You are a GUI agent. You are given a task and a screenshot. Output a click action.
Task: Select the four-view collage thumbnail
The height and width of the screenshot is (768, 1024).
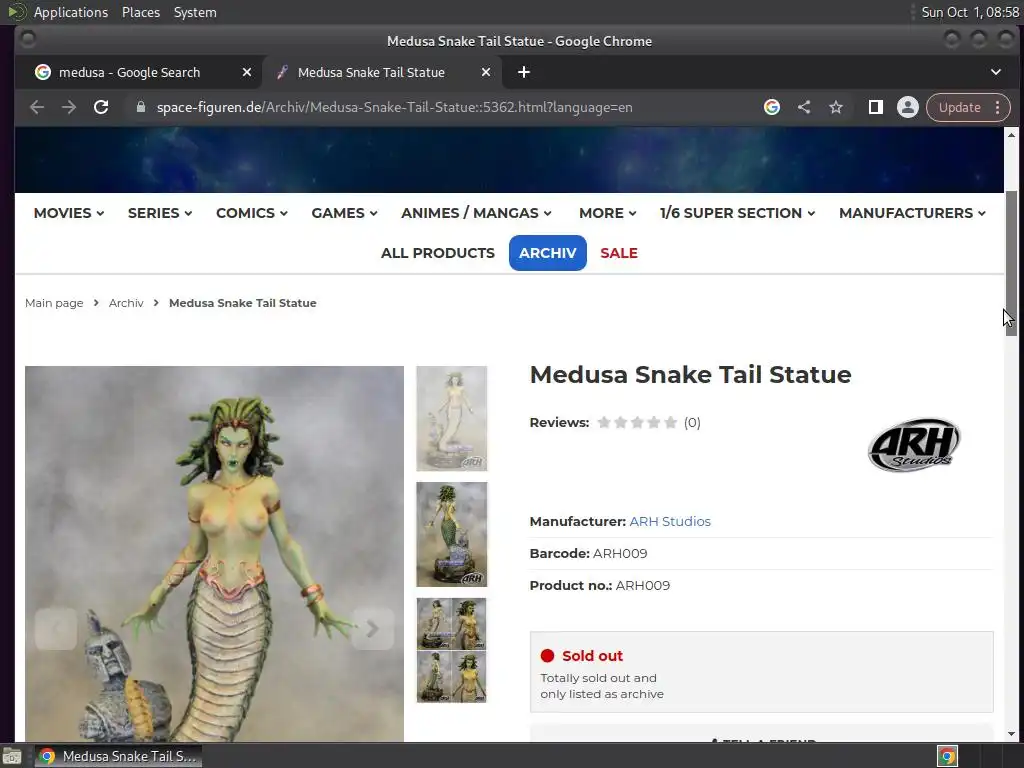click(452, 650)
